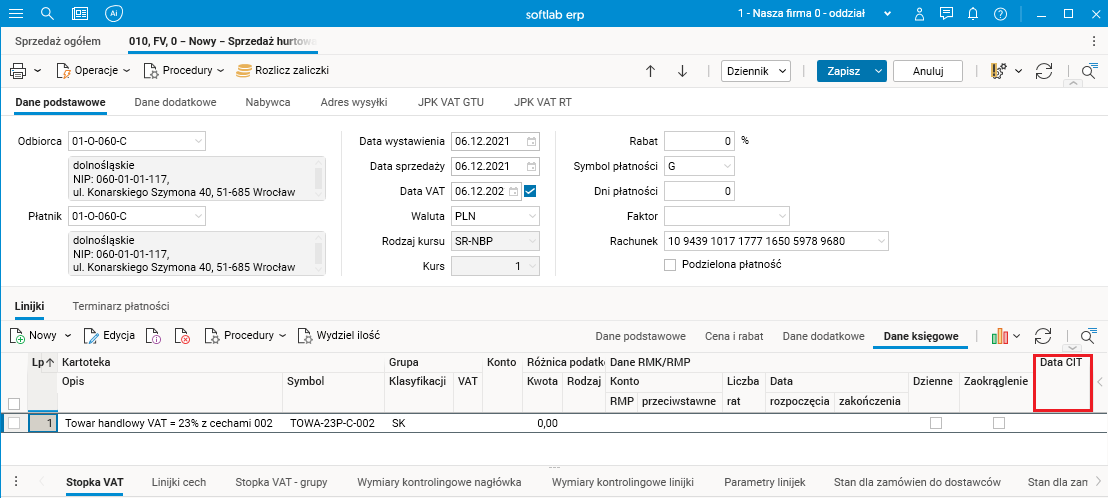Screen dimensions: 1108x498
Task: Open the user profile icon
Action: coord(919,13)
